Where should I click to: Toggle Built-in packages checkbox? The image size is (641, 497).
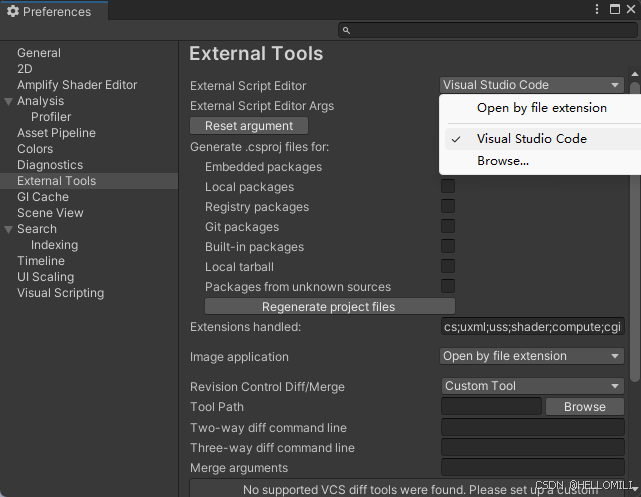pos(448,246)
